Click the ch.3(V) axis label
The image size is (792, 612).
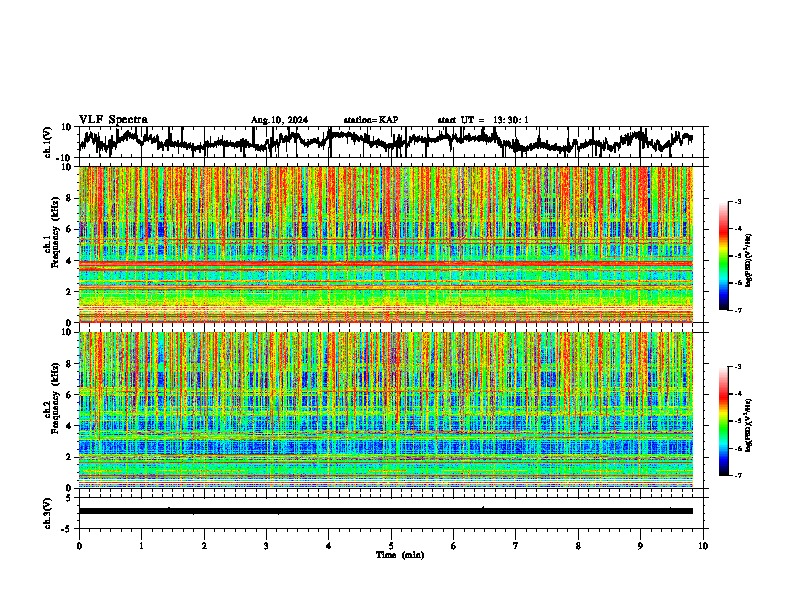[48, 513]
